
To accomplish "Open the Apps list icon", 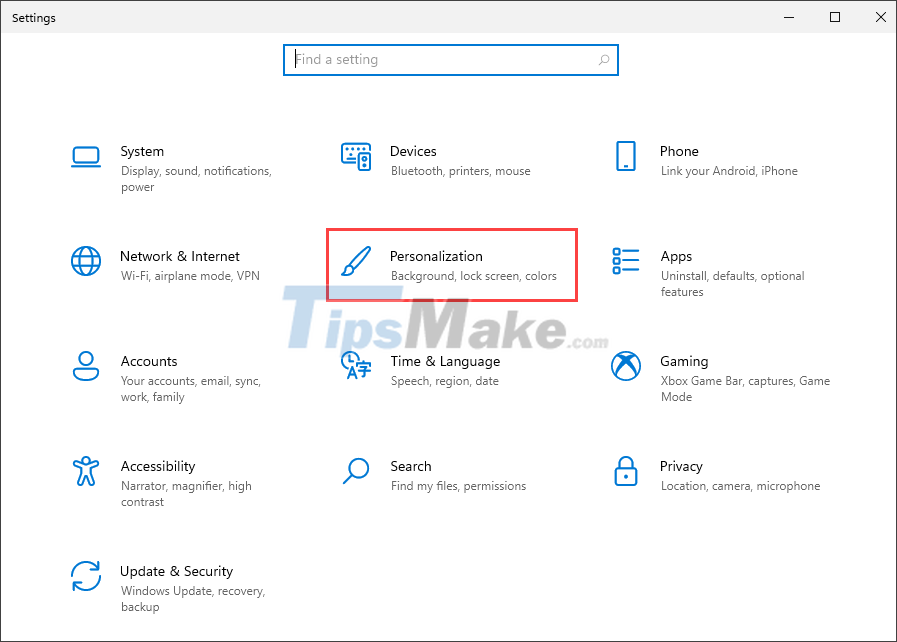I will [x=626, y=261].
